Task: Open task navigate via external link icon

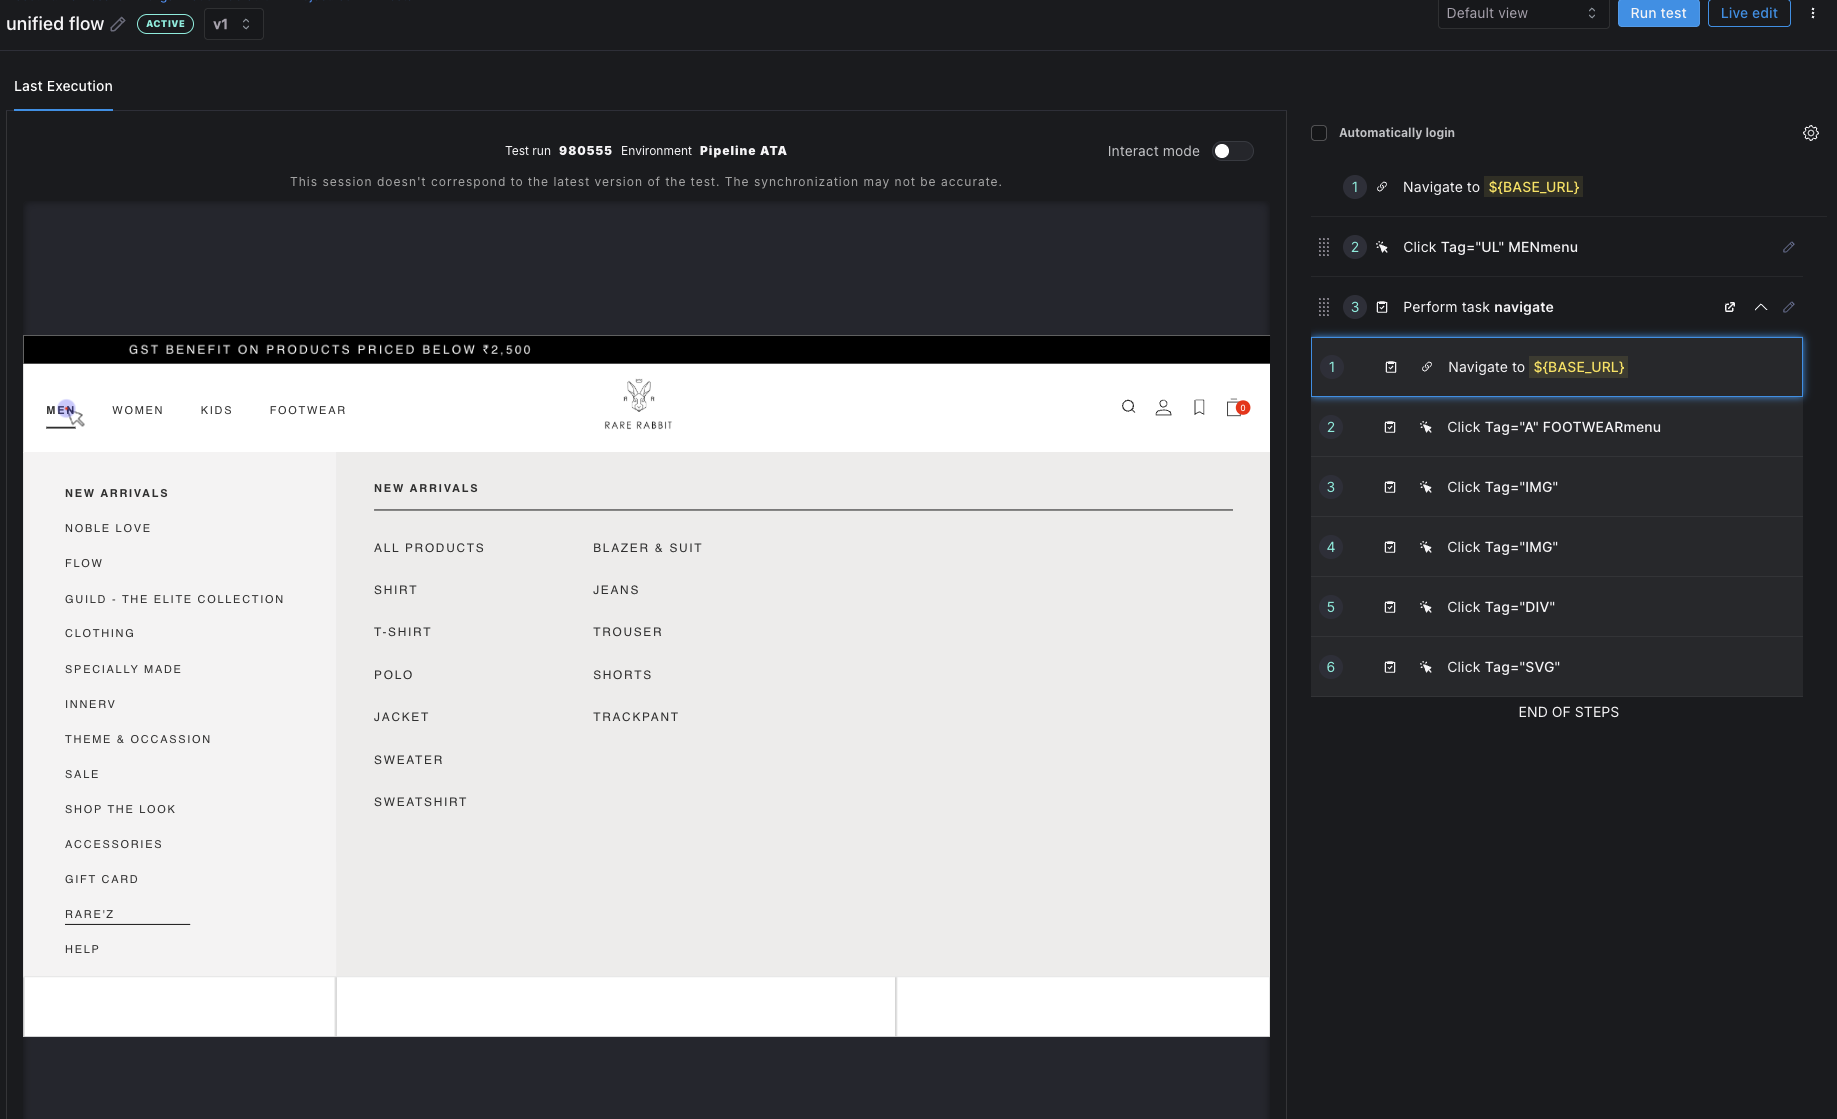Action: click(1729, 307)
